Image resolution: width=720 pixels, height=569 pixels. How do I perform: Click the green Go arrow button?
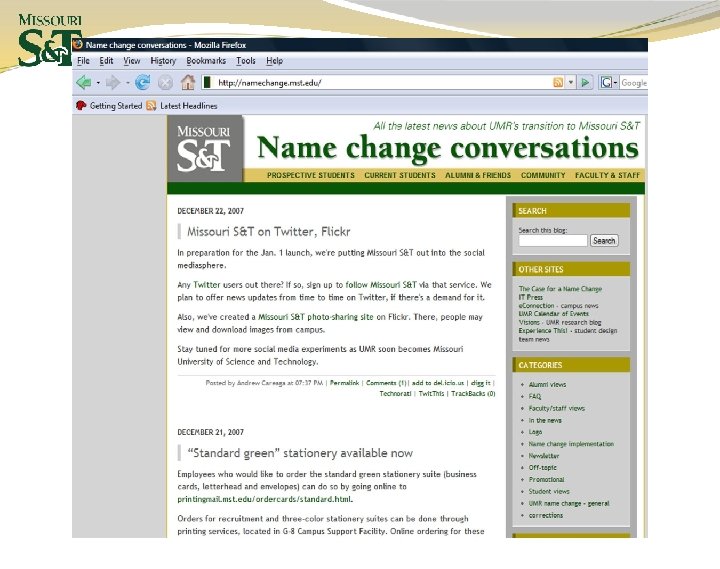(x=585, y=83)
